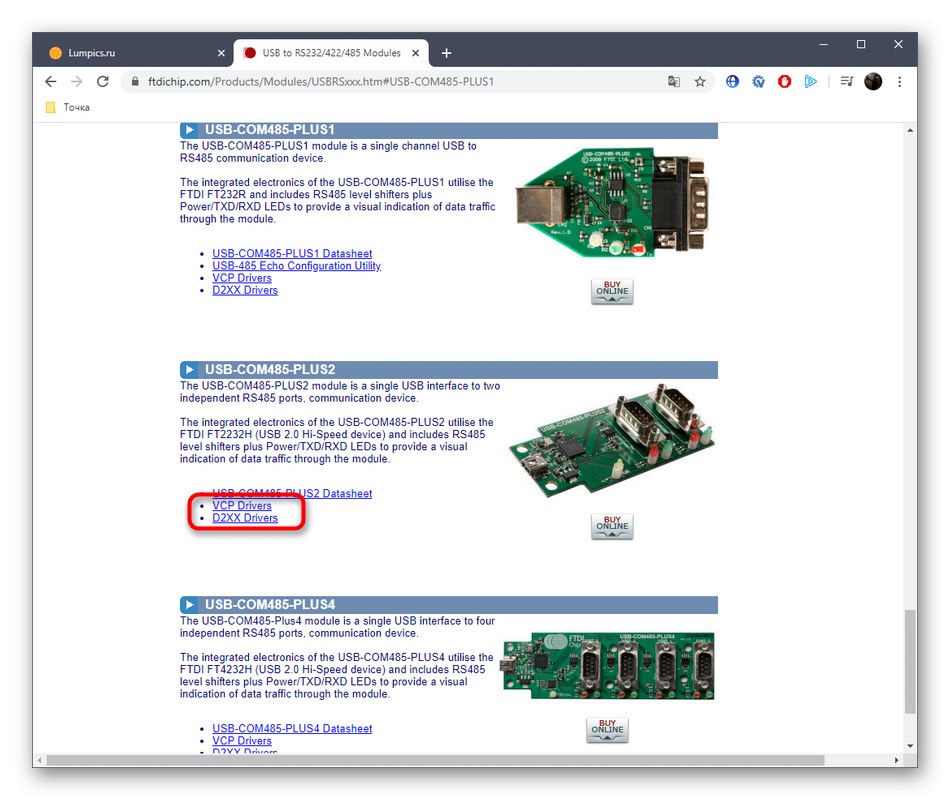Viewport: 950px width, 800px height.
Task: Click the vertical scrollbar up arrow
Action: click(909, 130)
